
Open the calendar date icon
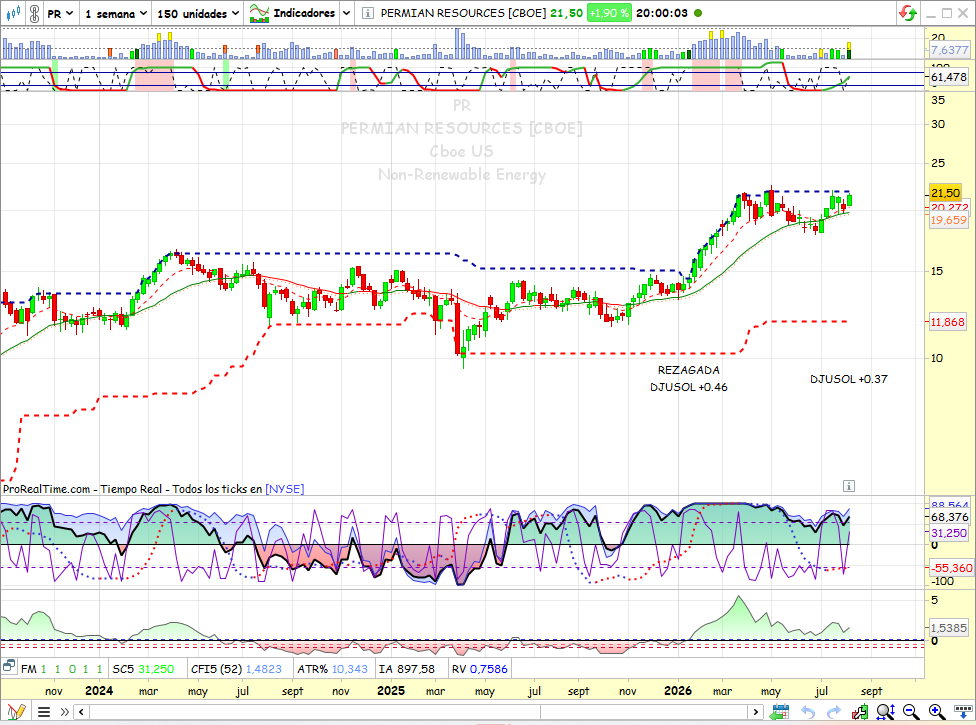[x=779, y=711]
